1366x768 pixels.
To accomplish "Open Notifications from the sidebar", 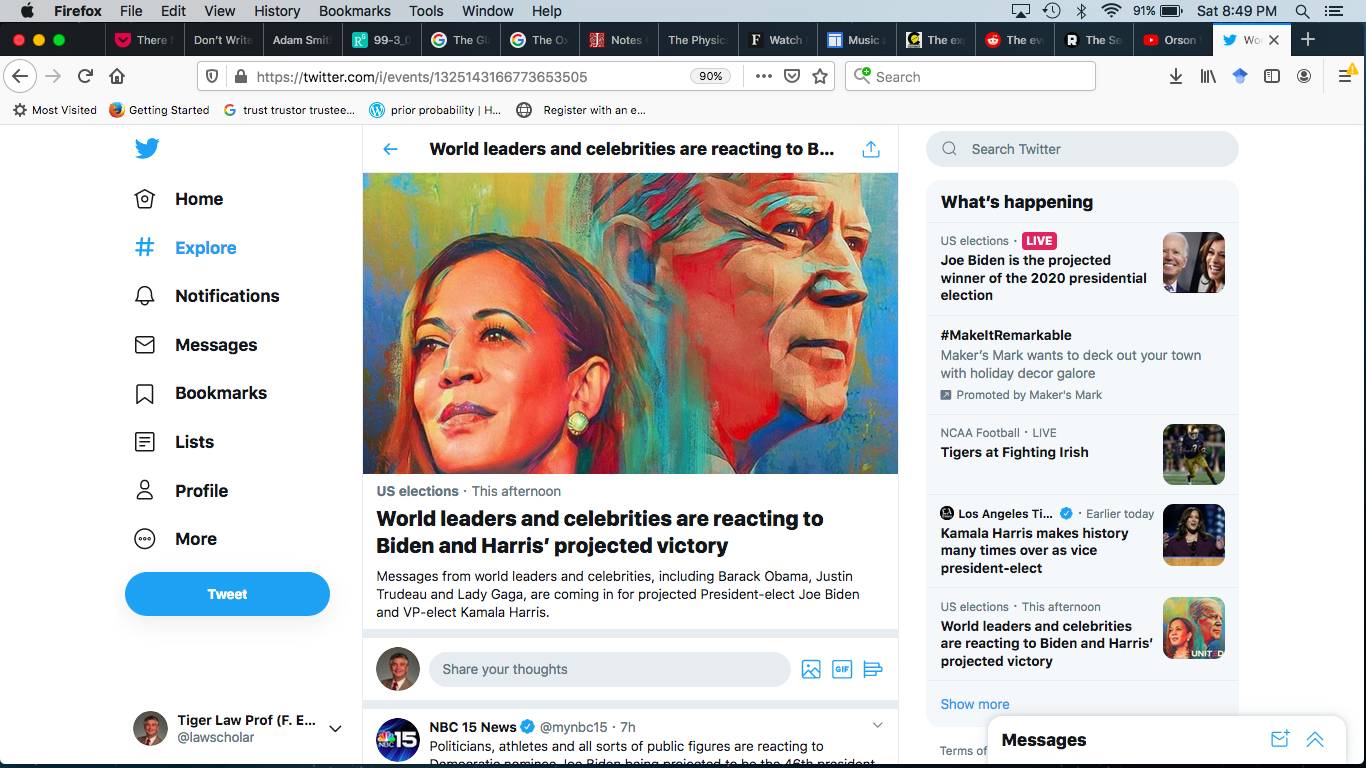I will click(227, 296).
